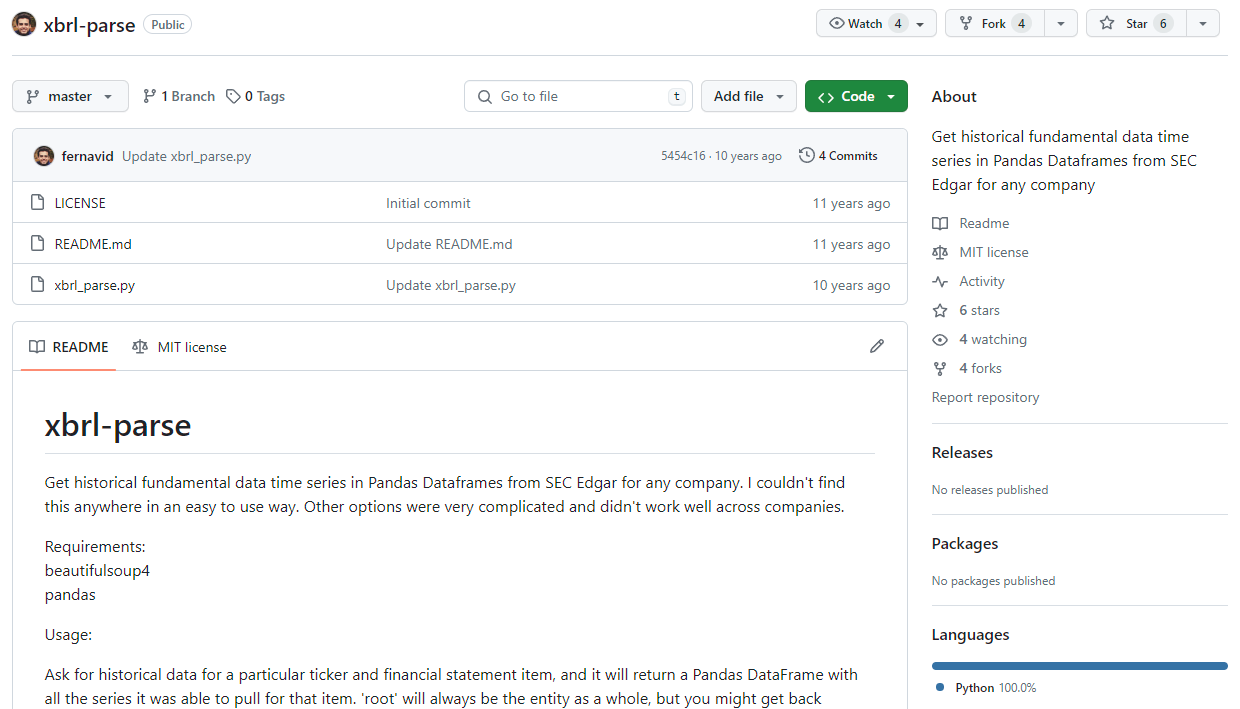Click the README.md file icon
Viewport: 1240px width, 709px height.
point(37,244)
